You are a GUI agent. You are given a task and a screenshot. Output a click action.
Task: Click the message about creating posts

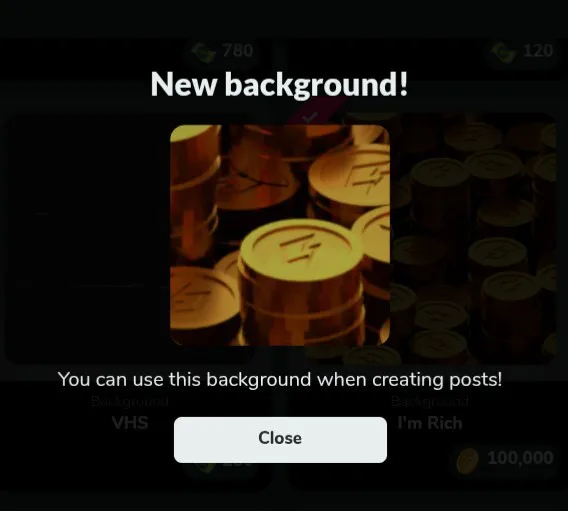[x=280, y=380]
